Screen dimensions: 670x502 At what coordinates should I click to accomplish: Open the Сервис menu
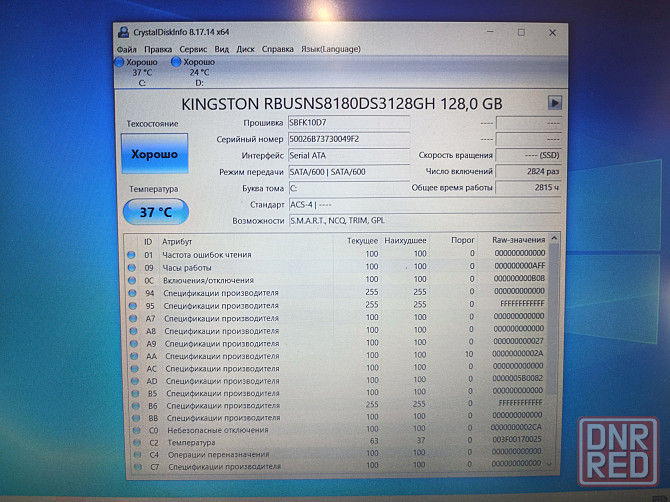click(193, 49)
